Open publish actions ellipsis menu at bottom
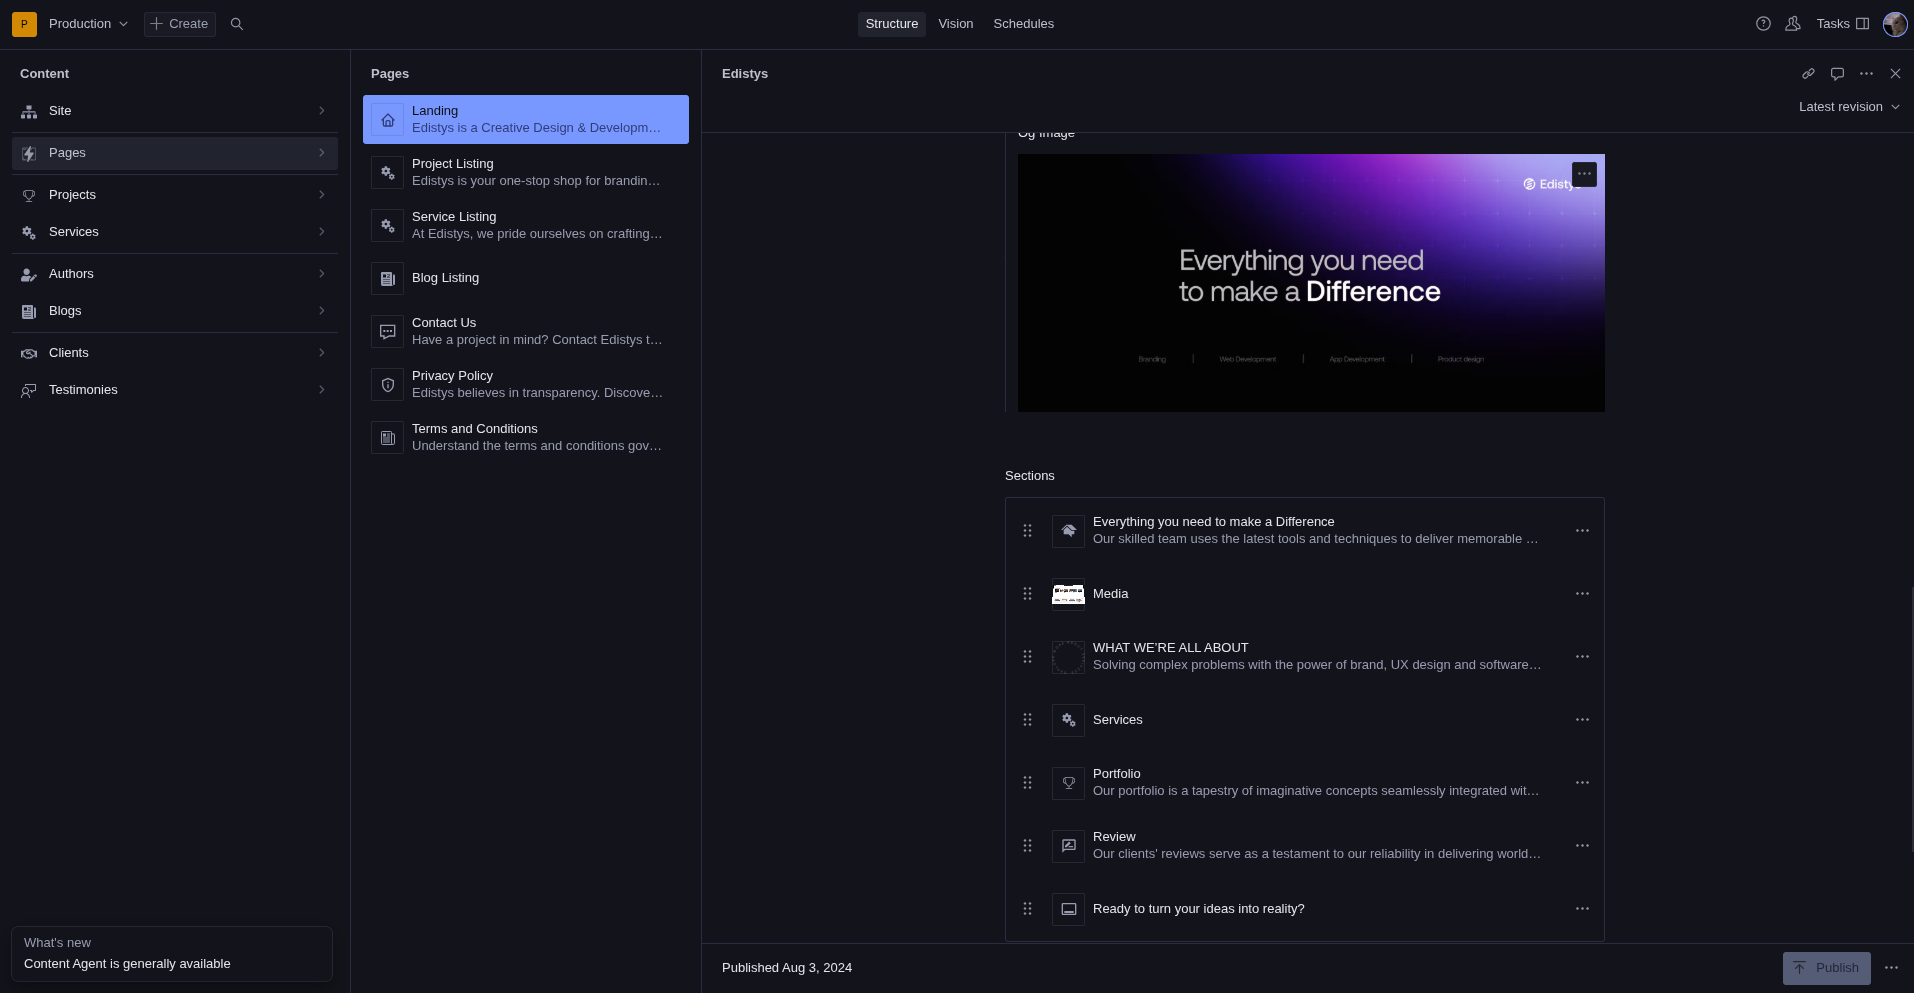The height and width of the screenshot is (993, 1914). (x=1891, y=968)
